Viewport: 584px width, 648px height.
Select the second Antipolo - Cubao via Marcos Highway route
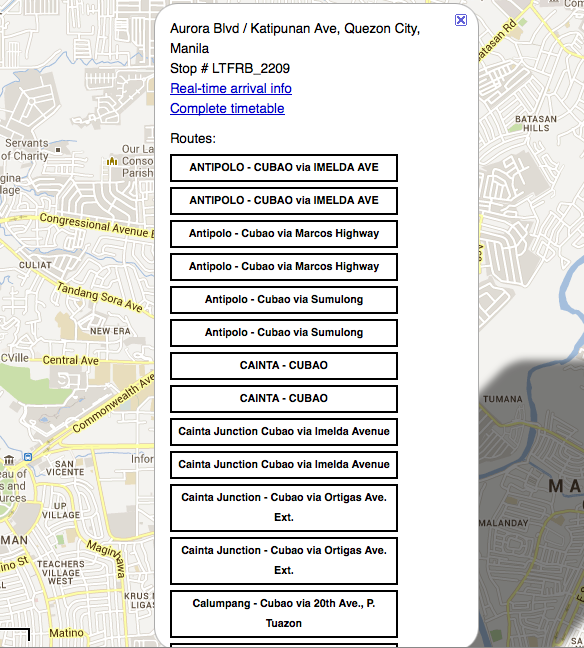[x=284, y=267]
